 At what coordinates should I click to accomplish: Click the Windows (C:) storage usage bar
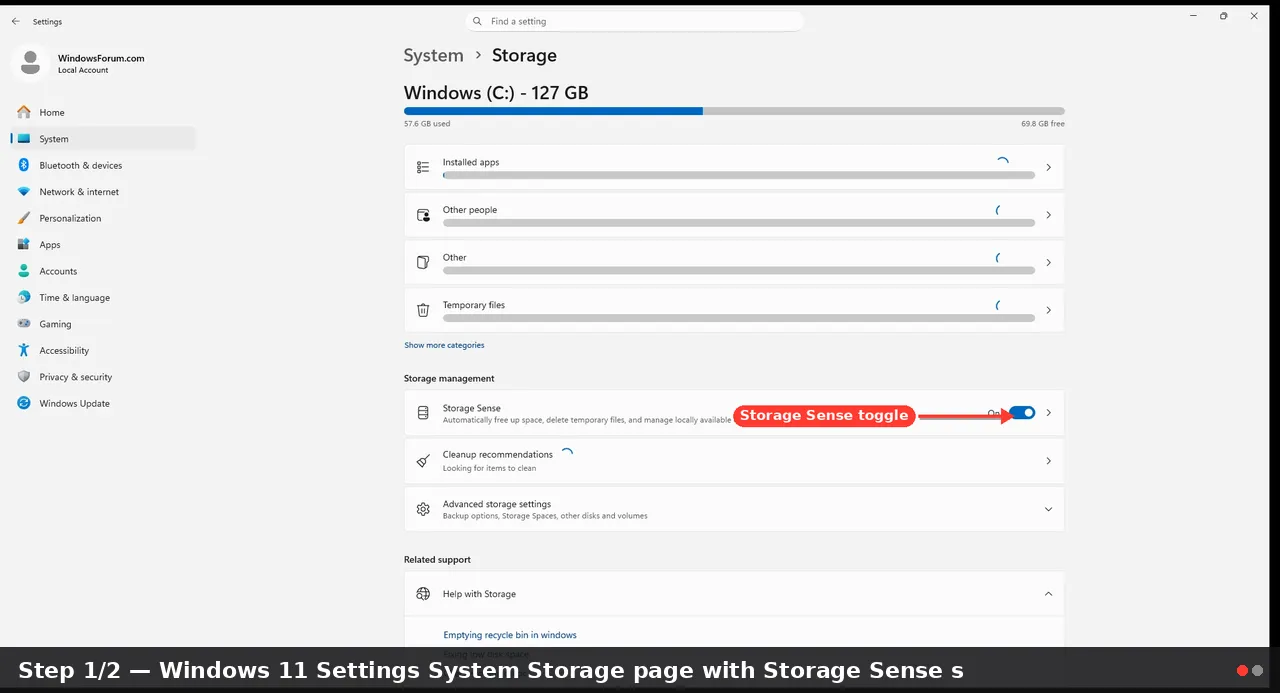[734, 111]
